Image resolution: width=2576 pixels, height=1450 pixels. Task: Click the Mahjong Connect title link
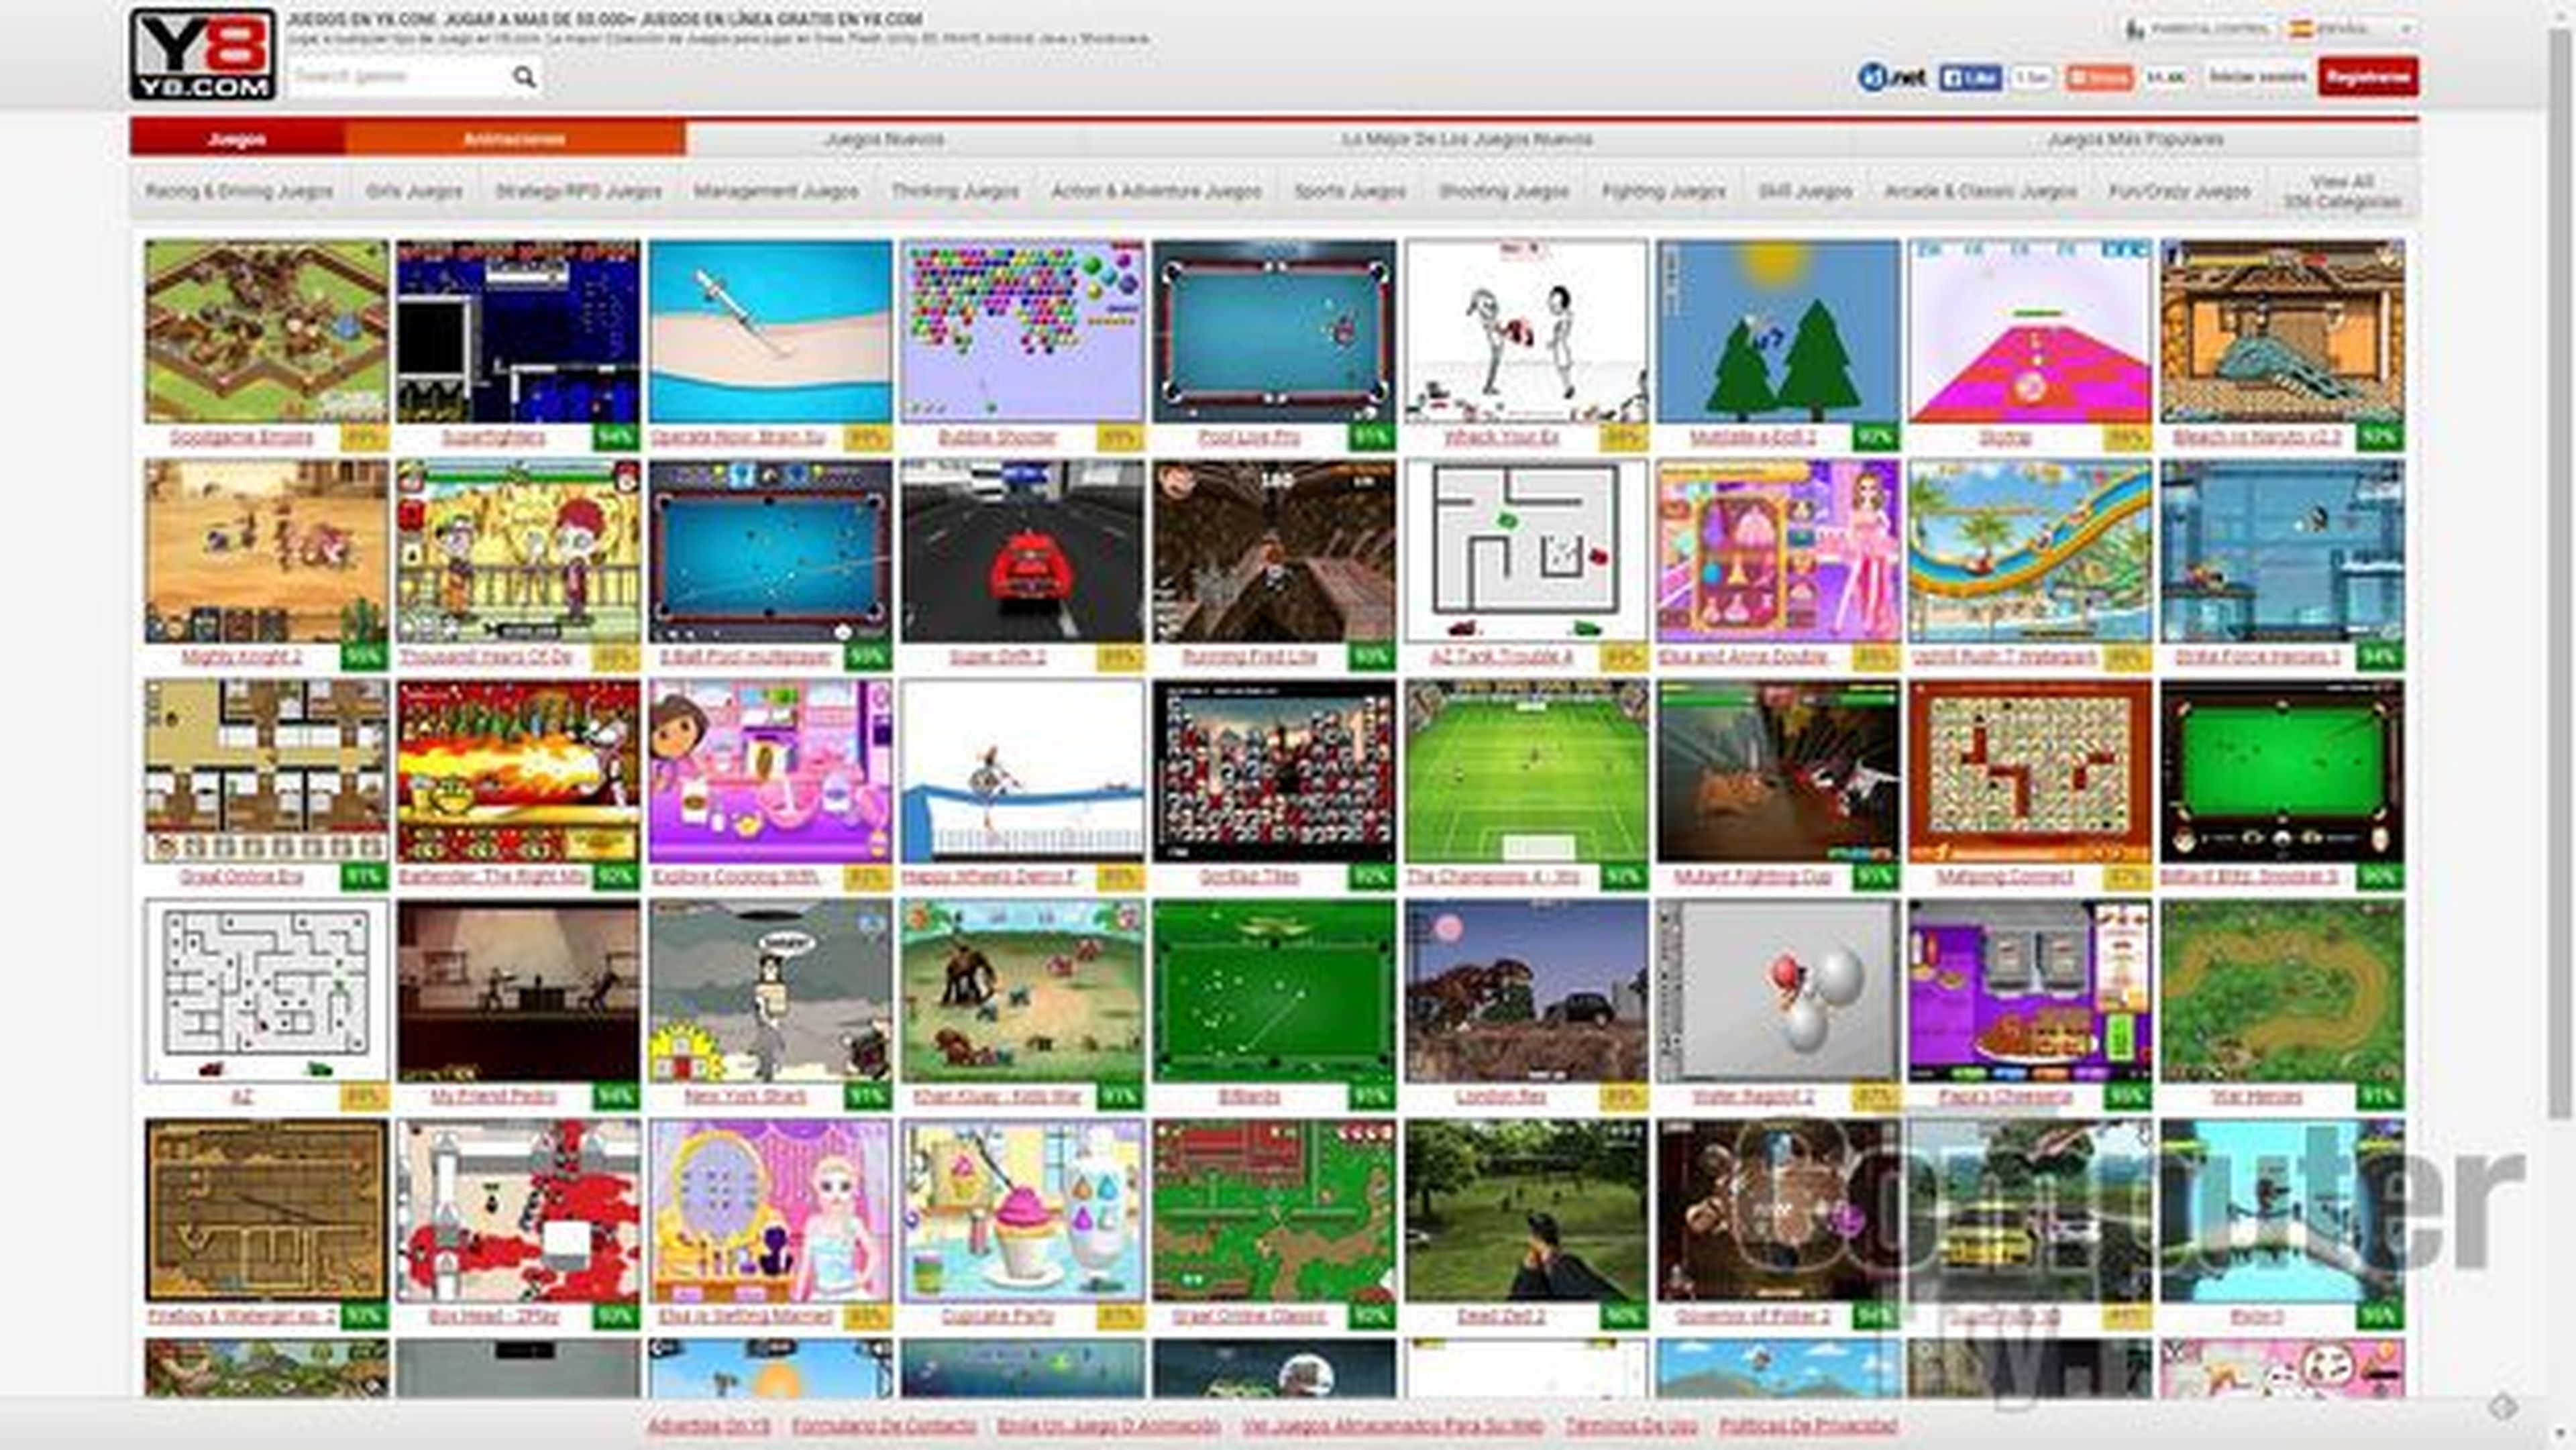tap(2004, 877)
